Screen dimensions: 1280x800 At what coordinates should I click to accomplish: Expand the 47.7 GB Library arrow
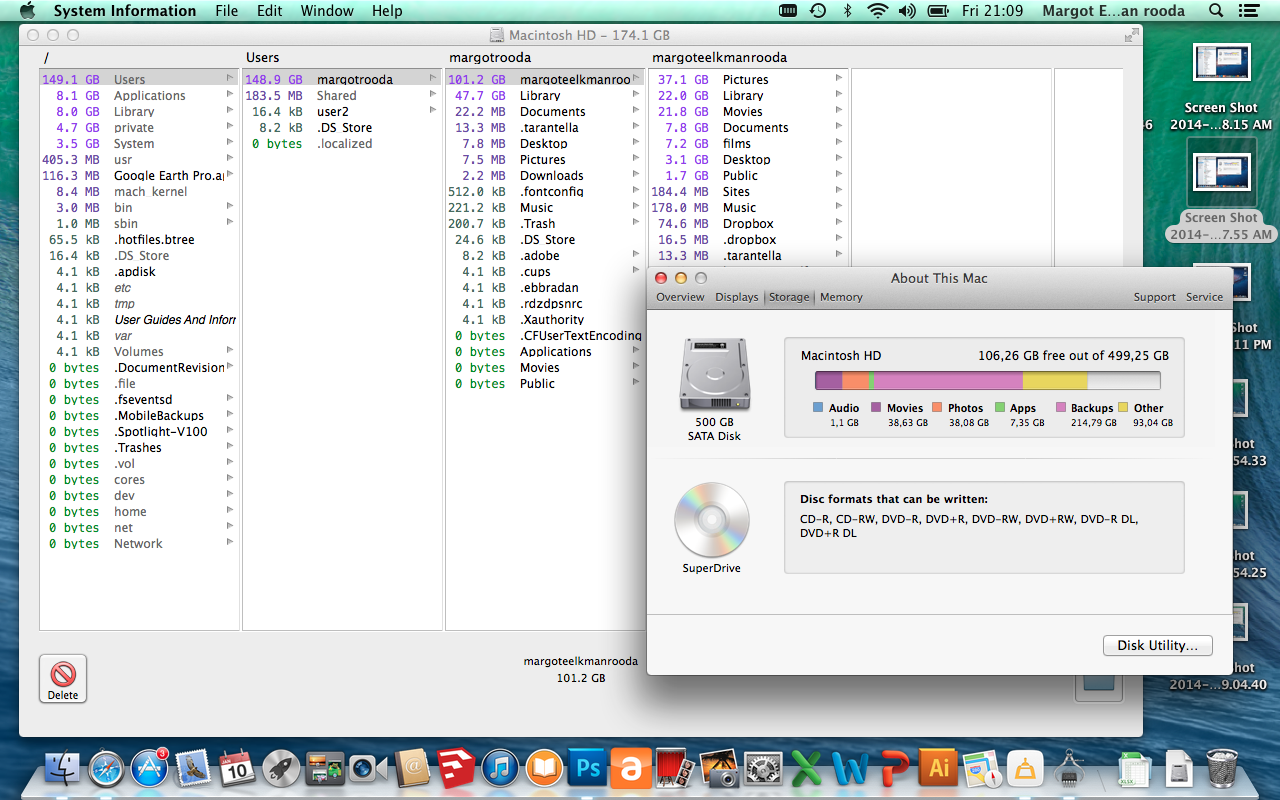pyautogui.click(x=636, y=95)
